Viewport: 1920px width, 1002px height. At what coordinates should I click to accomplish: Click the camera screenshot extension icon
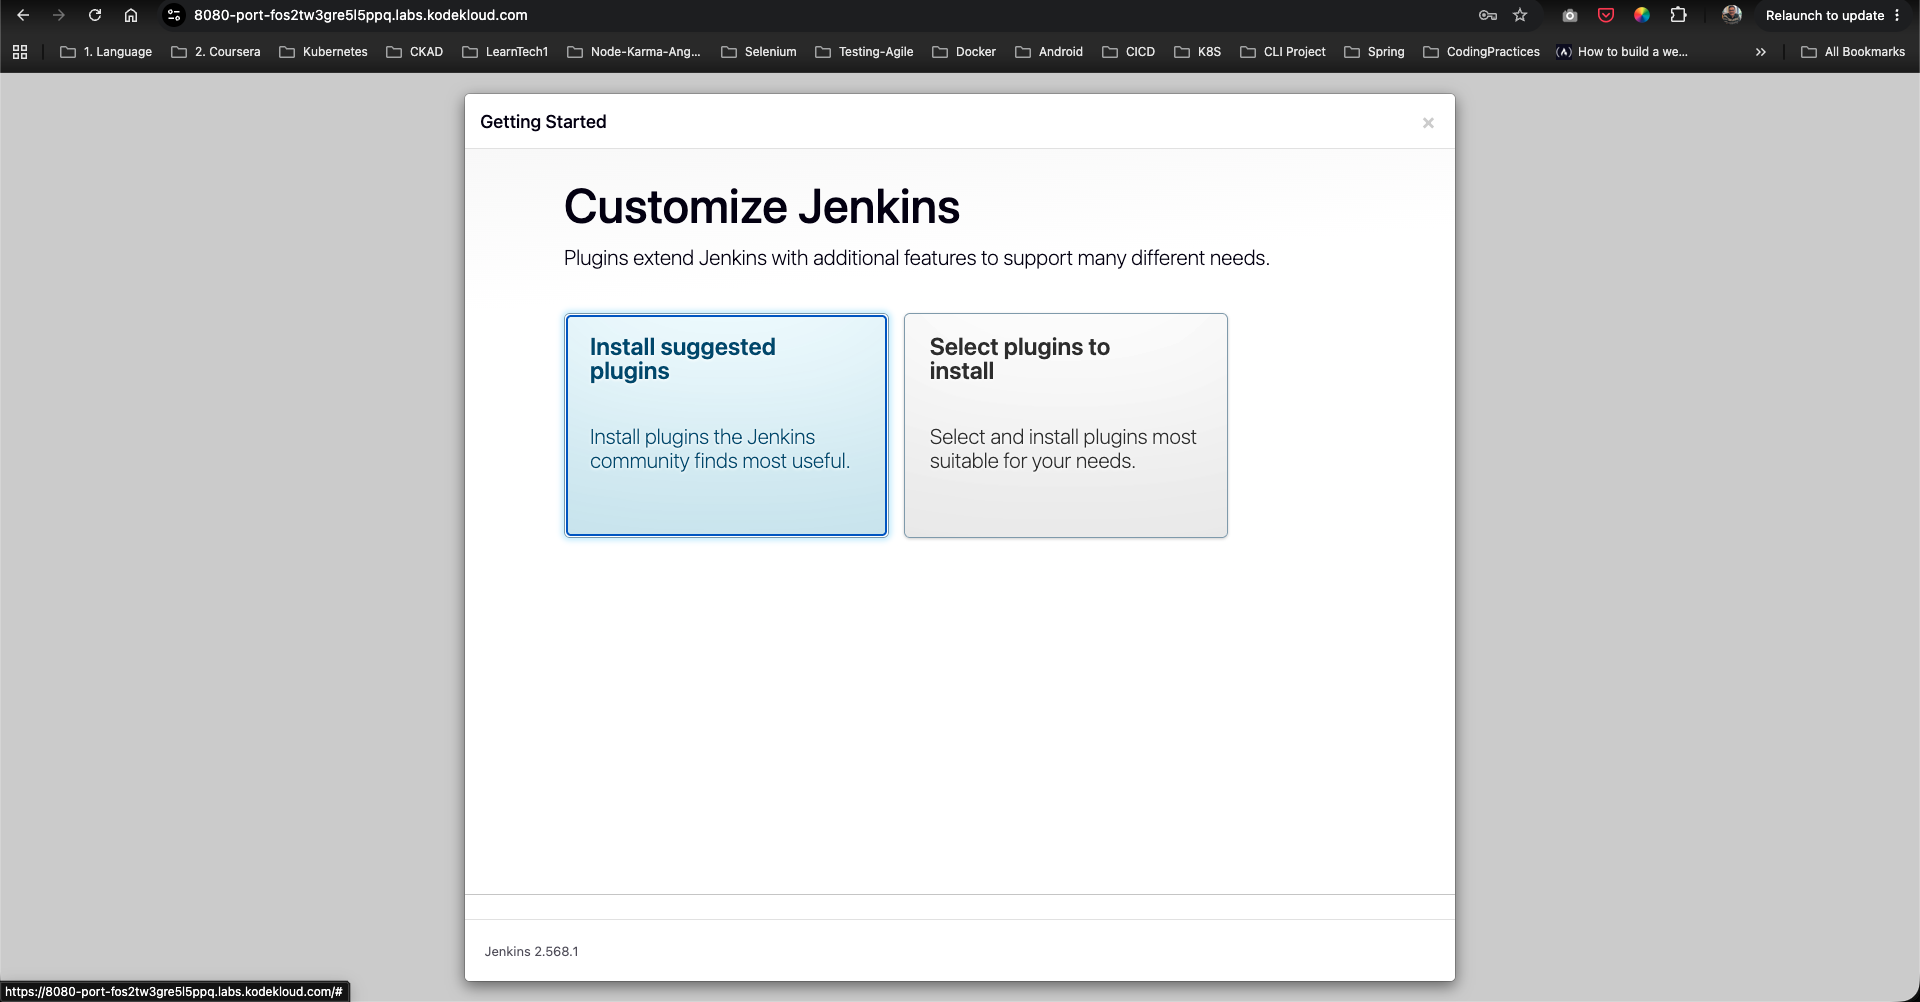pyautogui.click(x=1570, y=15)
